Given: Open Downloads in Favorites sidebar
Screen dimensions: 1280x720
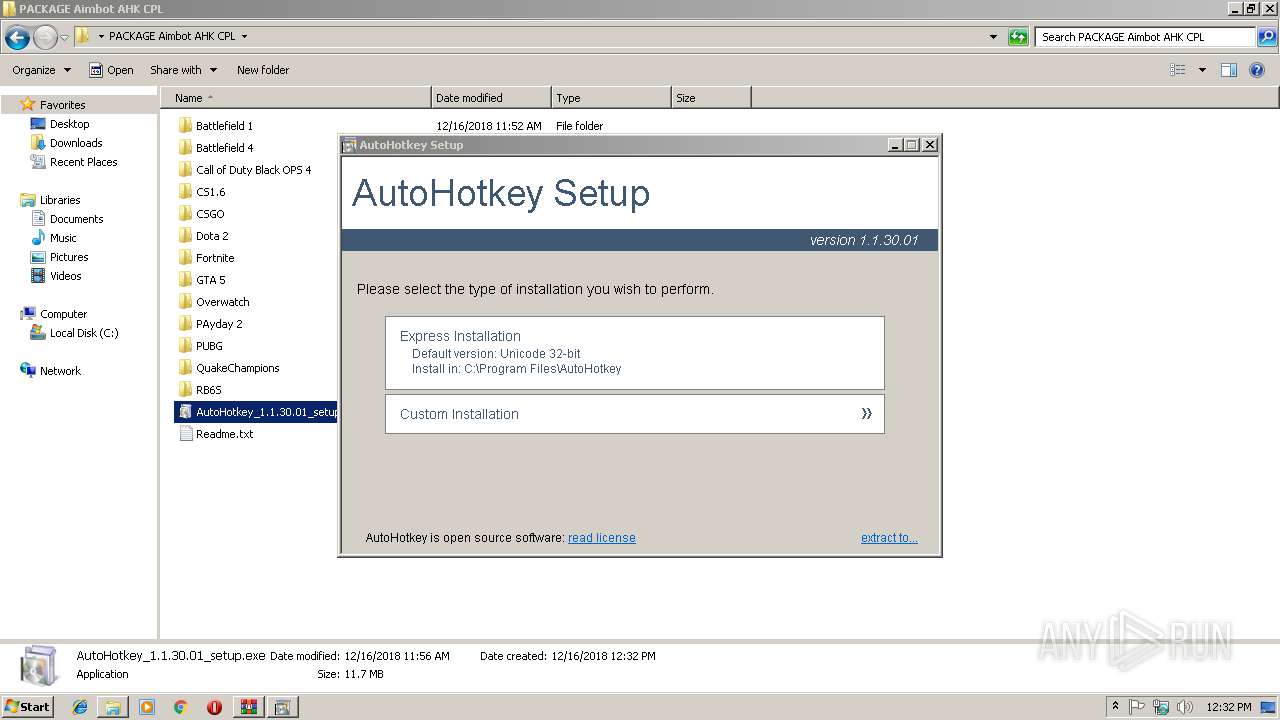Looking at the screenshot, I should [76, 143].
